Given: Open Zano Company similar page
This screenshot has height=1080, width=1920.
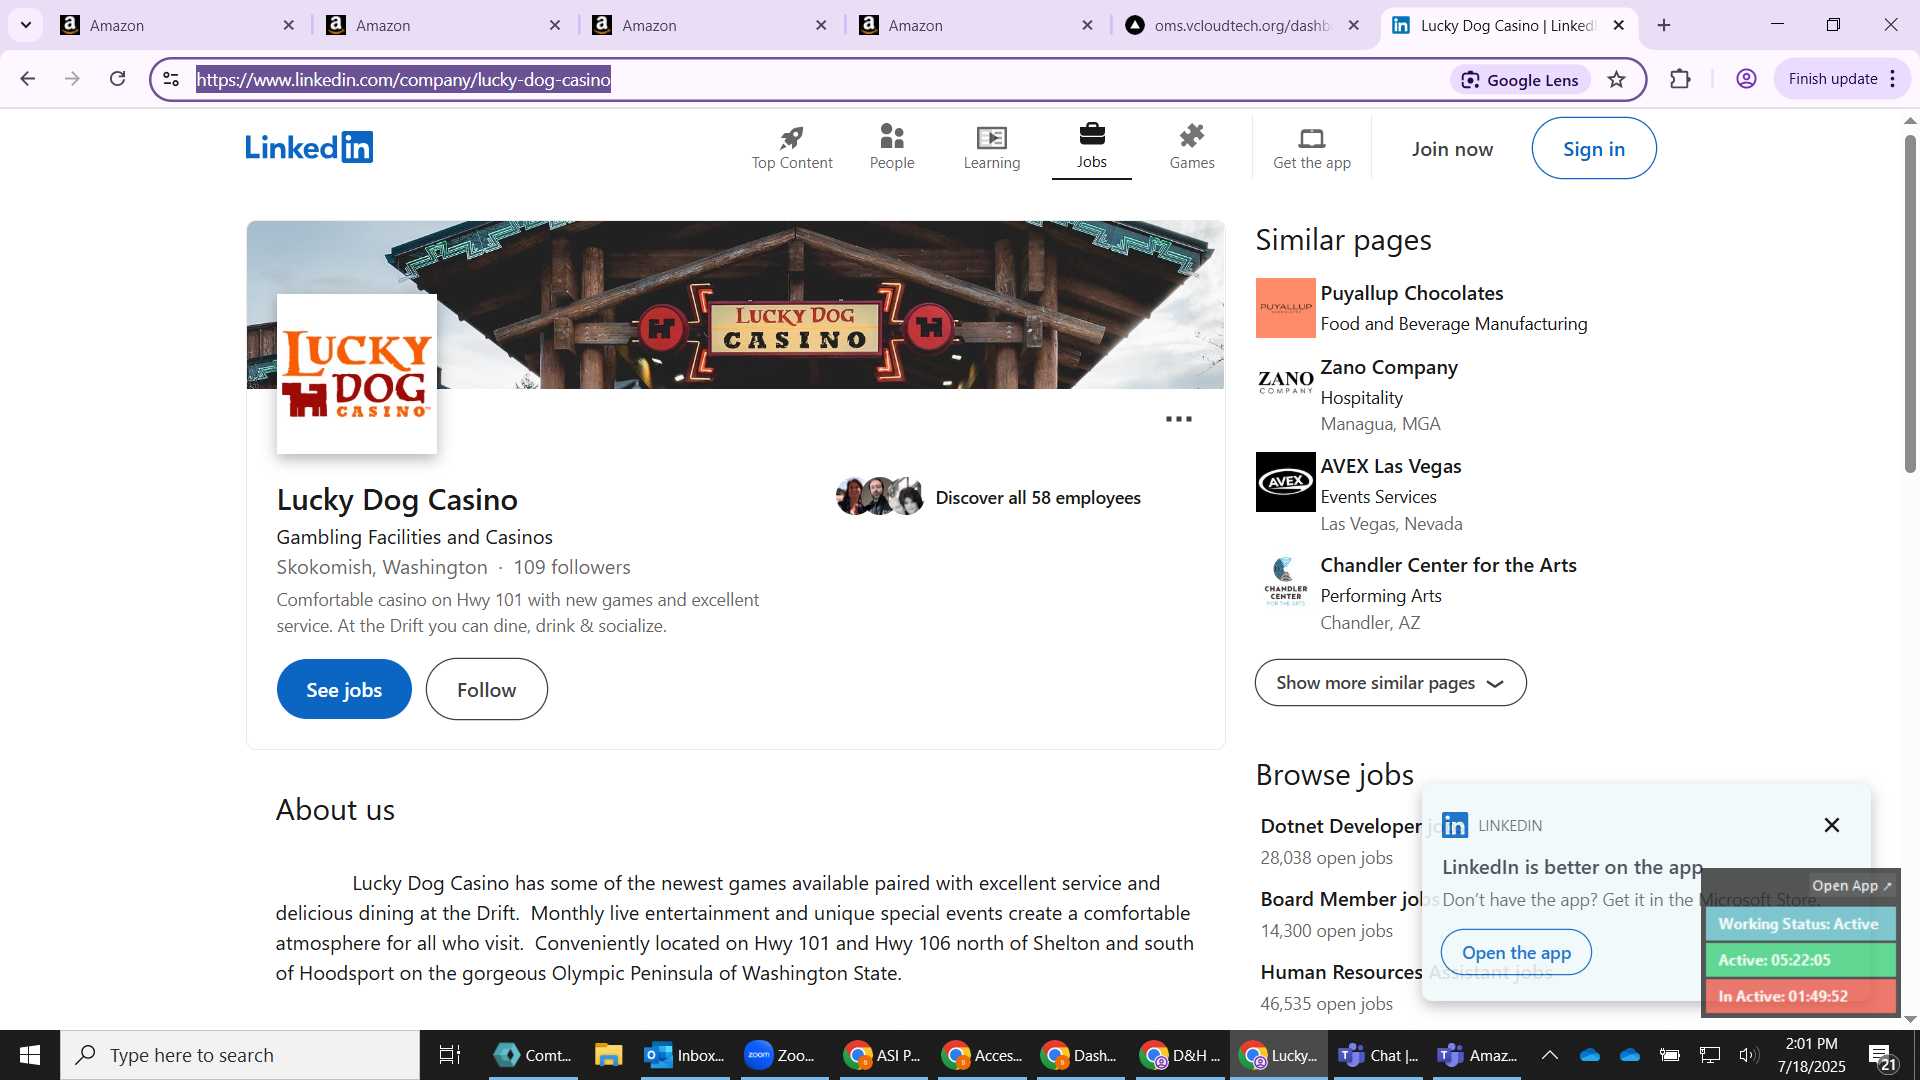Looking at the screenshot, I should pos(1389,367).
